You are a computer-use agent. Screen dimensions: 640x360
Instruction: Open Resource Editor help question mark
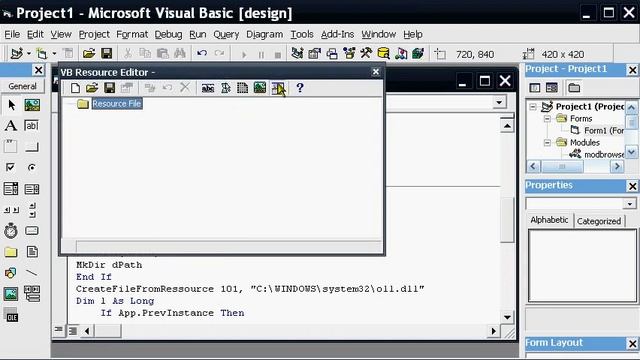pos(300,88)
